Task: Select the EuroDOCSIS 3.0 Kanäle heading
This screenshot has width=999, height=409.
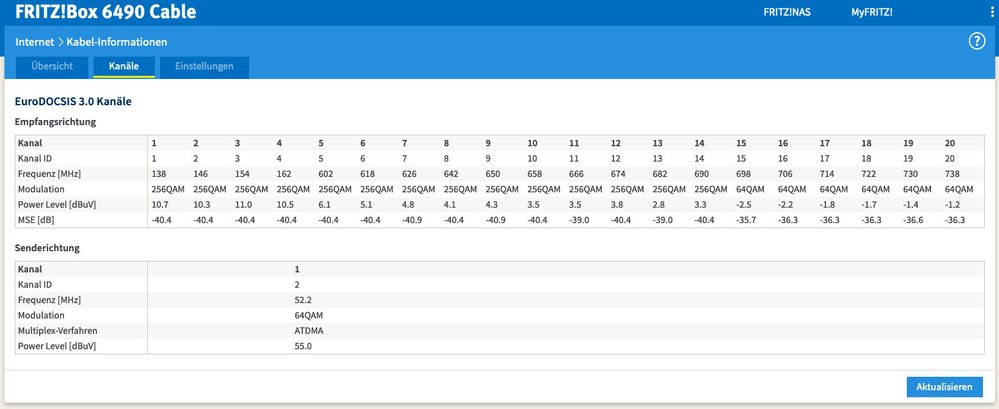Action: [73, 101]
